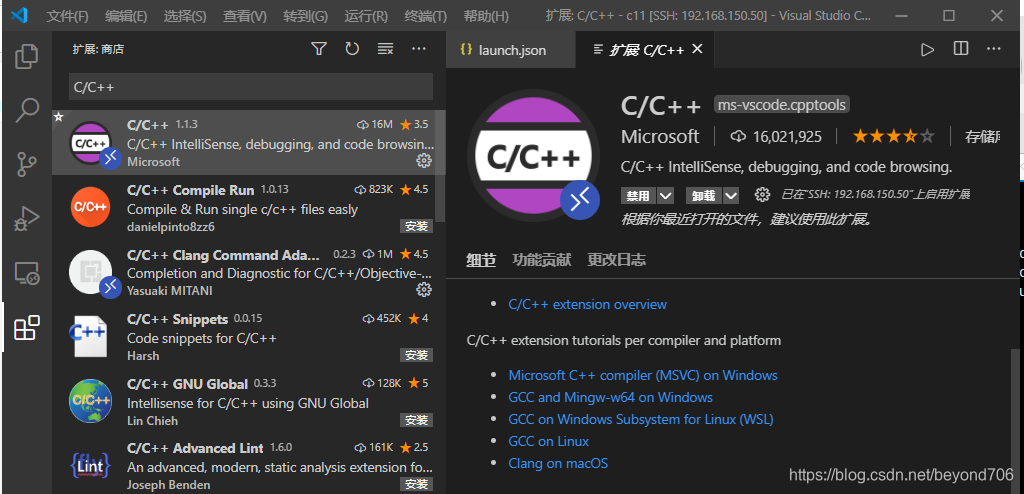Screen dimensions: 1024x494
Task: Click the 禁用 disable button
Action: click(x=639, y=195)
